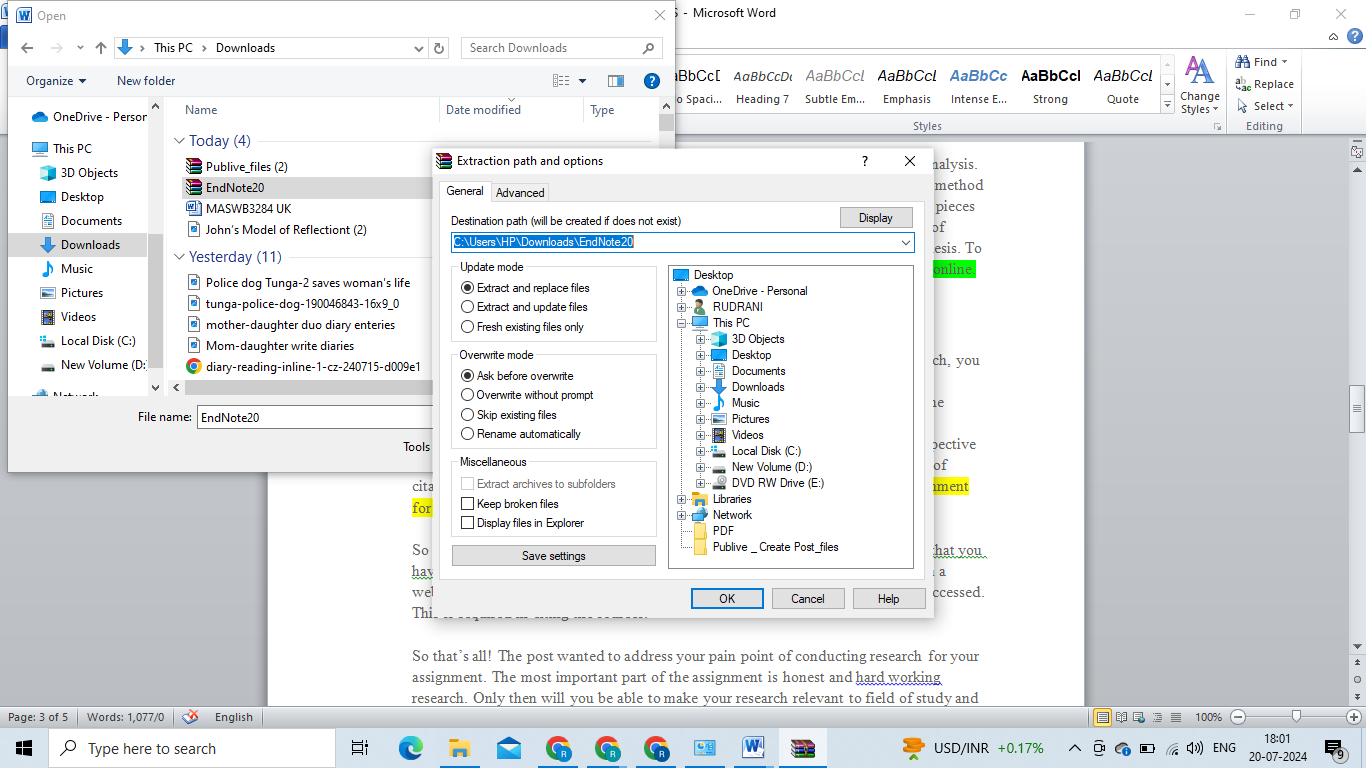Refresh the Downloads folder view
This screenshot has height=768, width=1366.
(439, 48)
